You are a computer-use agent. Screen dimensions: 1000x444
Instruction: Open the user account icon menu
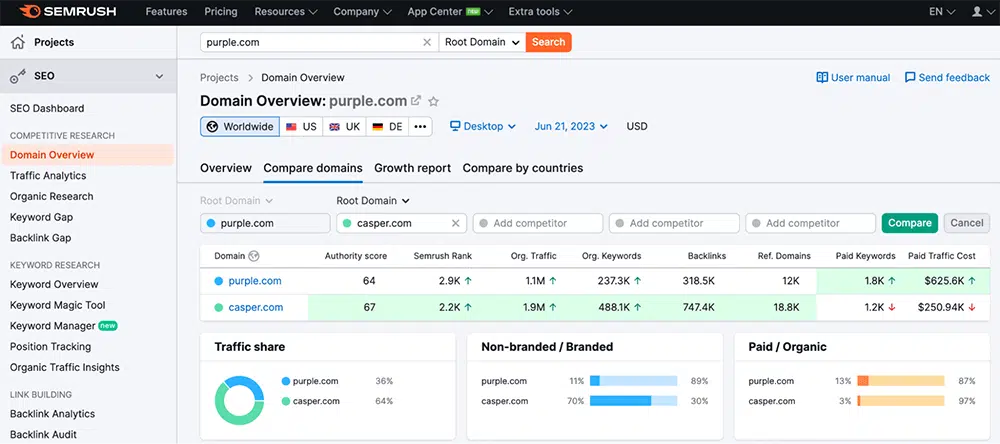(x=981, y=11)
